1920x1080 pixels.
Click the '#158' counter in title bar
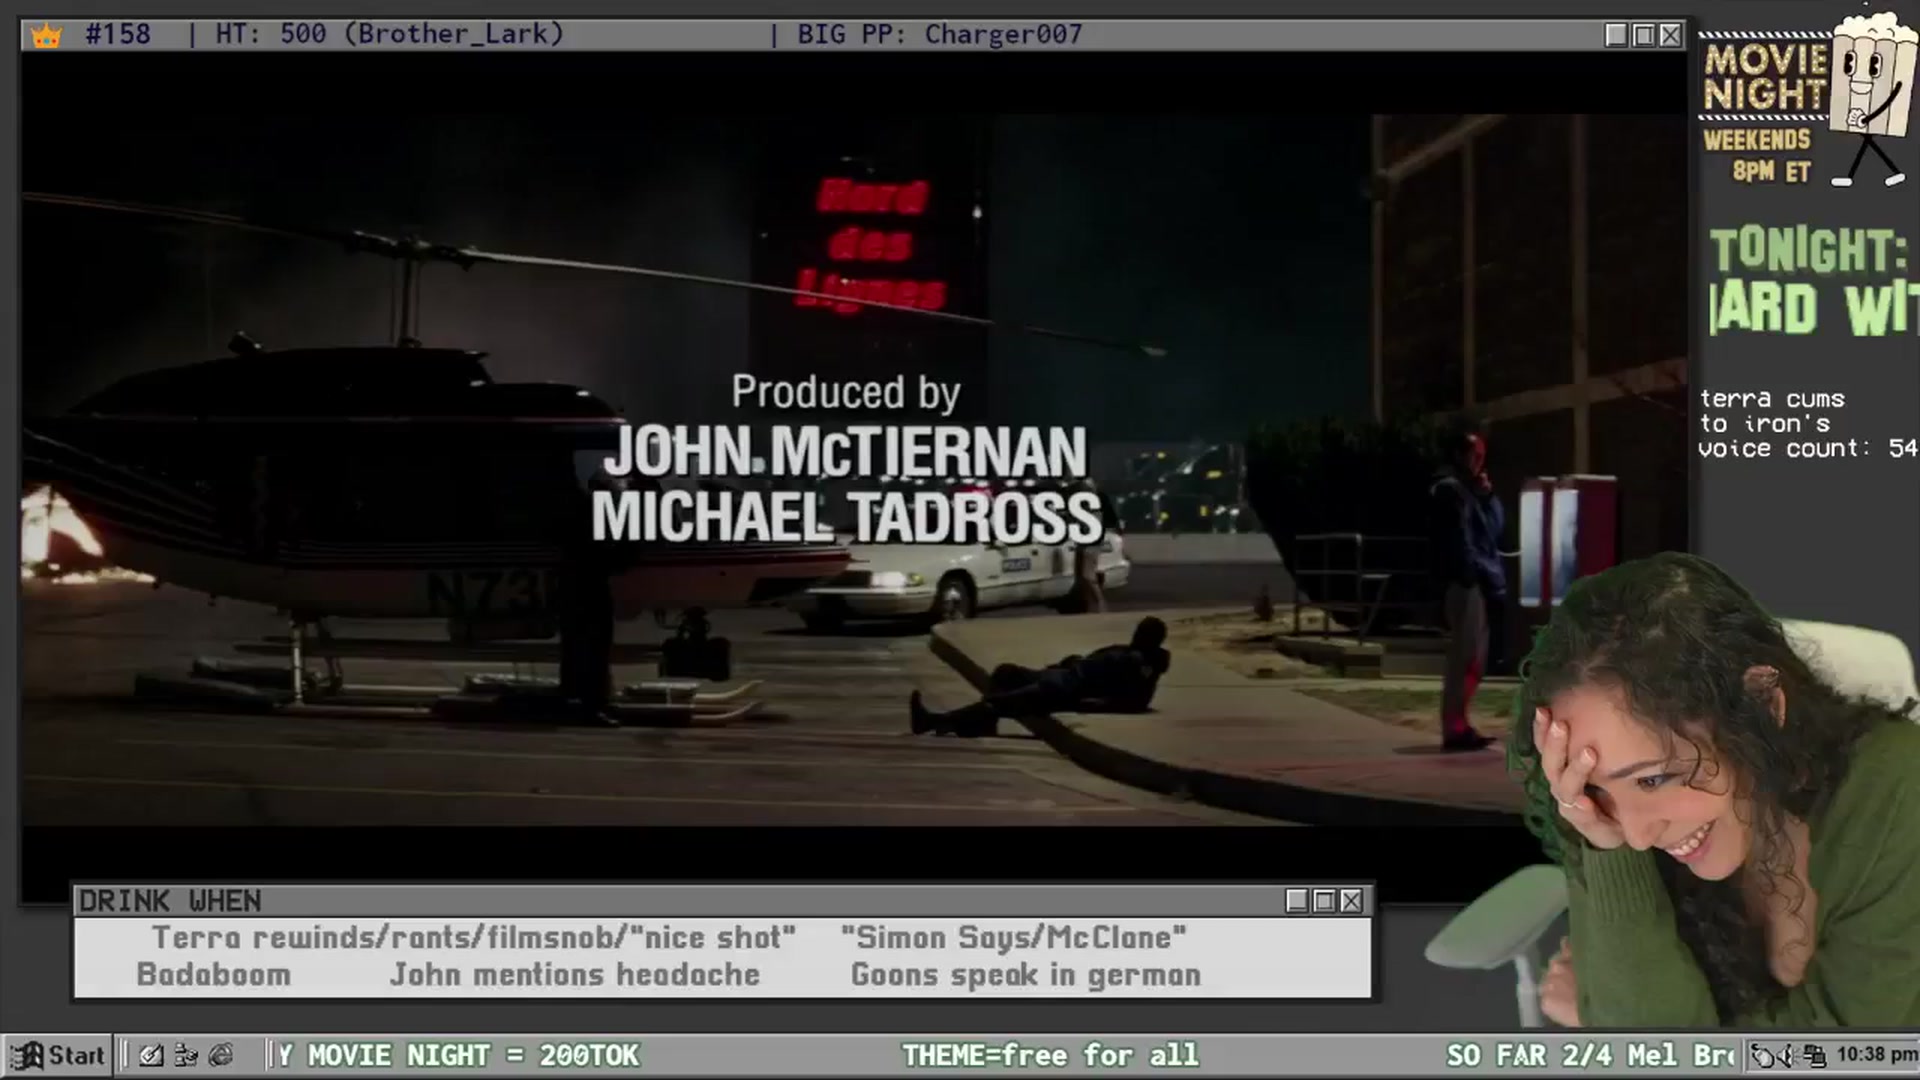tap(118, 34)
